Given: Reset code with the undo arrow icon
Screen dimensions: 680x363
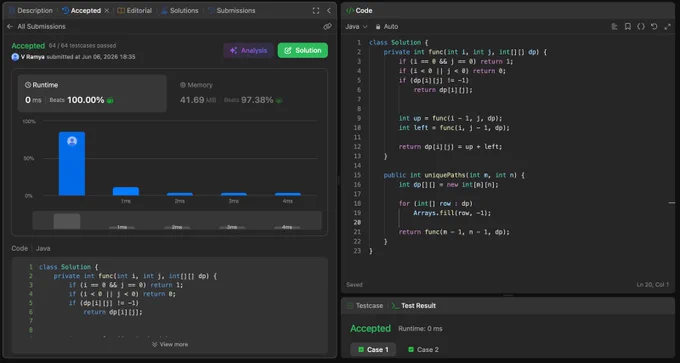Looking at the screenshot, I should [654, 26].
